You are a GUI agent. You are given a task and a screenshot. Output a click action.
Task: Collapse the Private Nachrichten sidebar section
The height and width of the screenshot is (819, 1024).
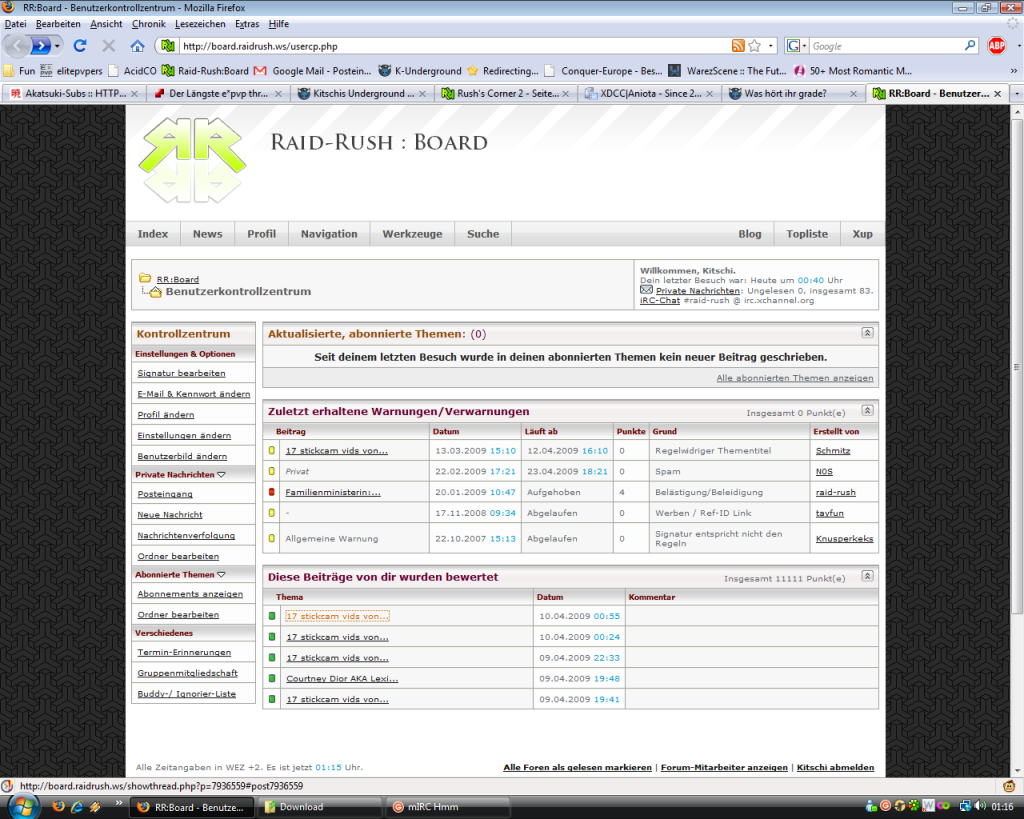(221, 474)
